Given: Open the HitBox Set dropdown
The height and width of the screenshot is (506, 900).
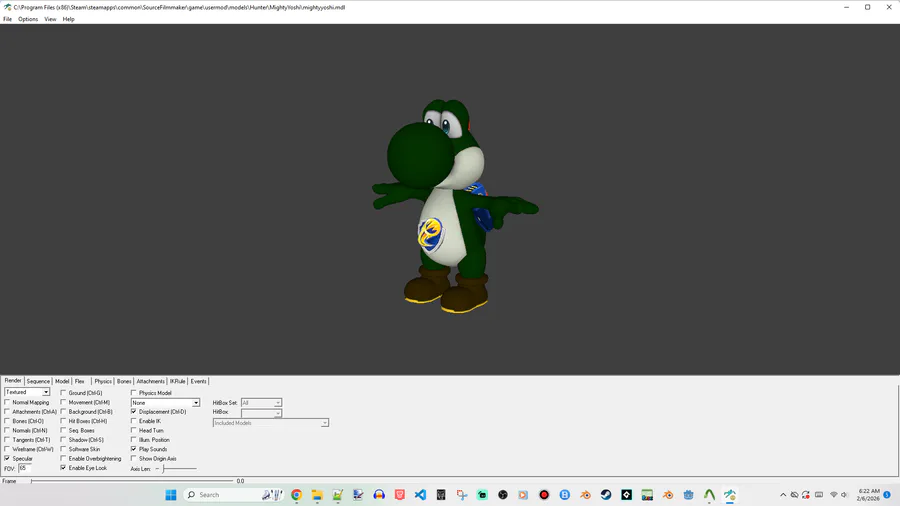Looking at the screenshot, I should click(261, 403).
